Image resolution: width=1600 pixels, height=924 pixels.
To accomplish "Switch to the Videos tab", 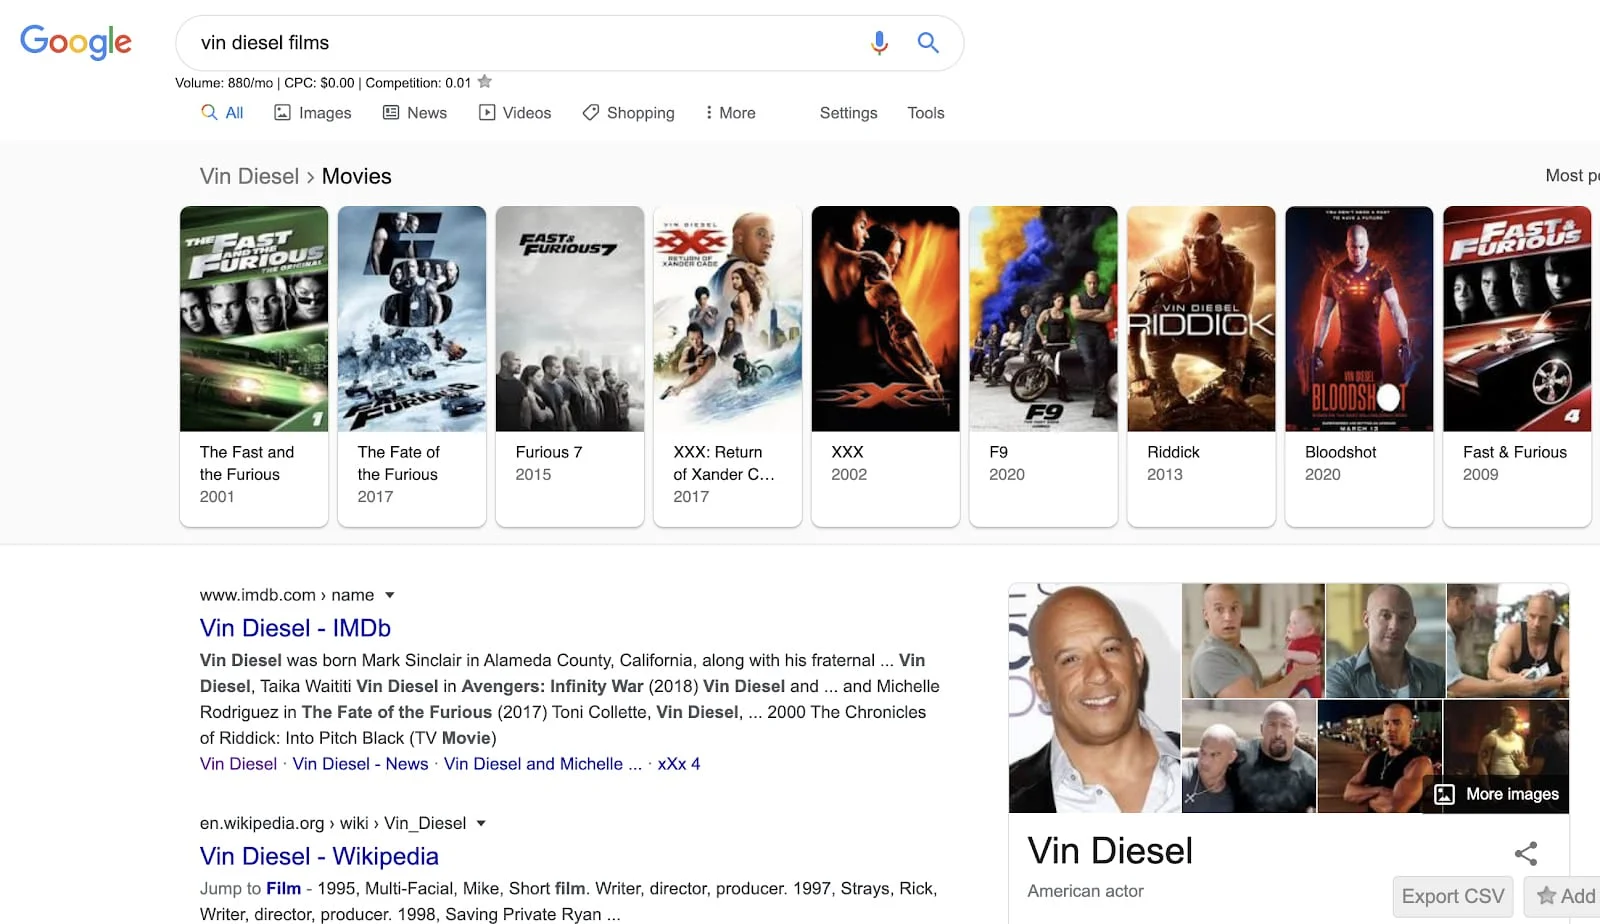I will [515, 113].
